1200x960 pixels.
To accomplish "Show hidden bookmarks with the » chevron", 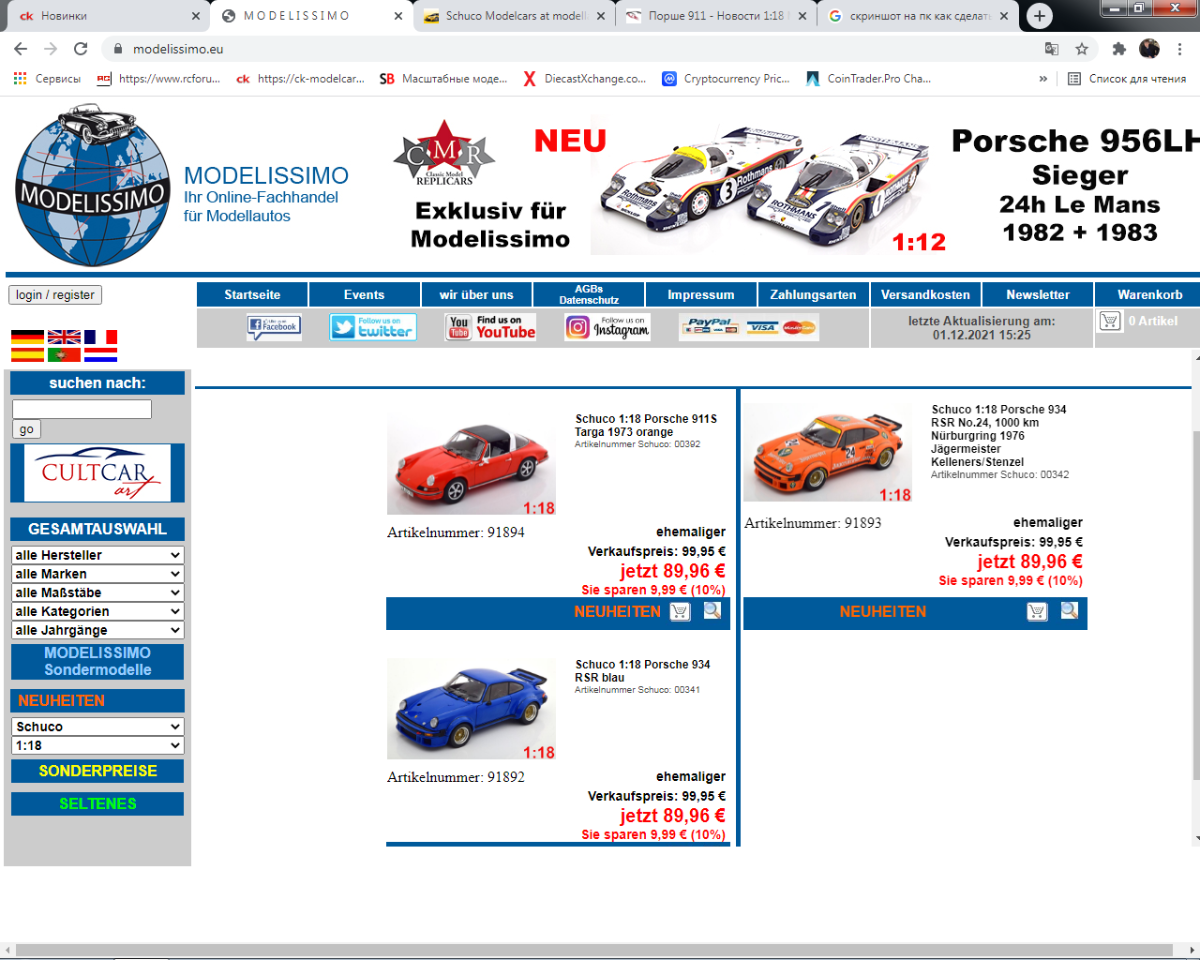I will tap(1043, 79).
